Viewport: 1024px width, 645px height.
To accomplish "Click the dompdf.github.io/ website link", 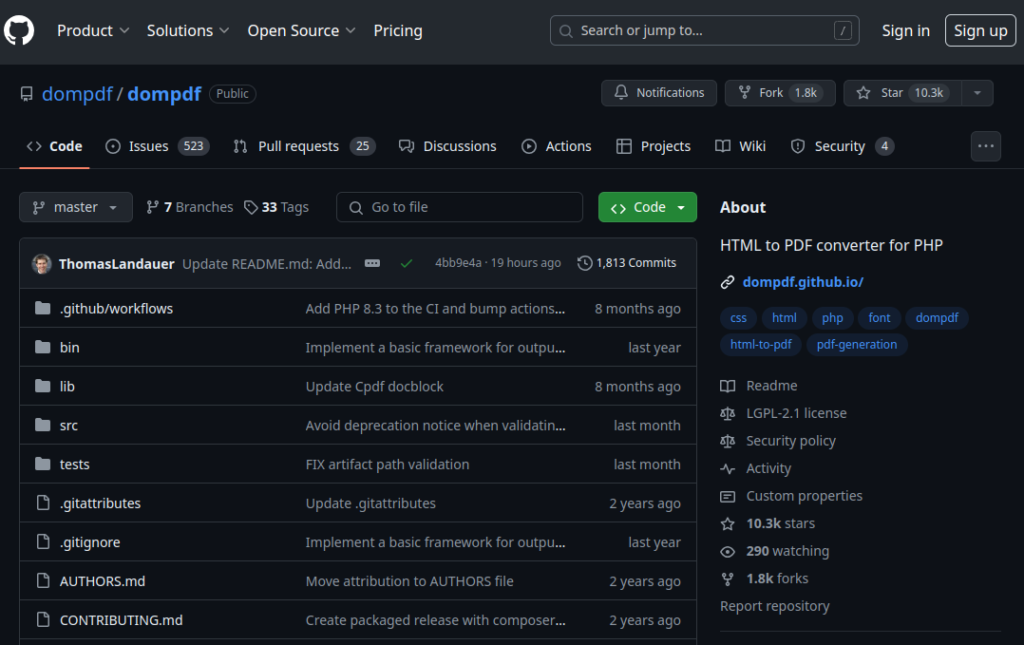I will (803, 282).
